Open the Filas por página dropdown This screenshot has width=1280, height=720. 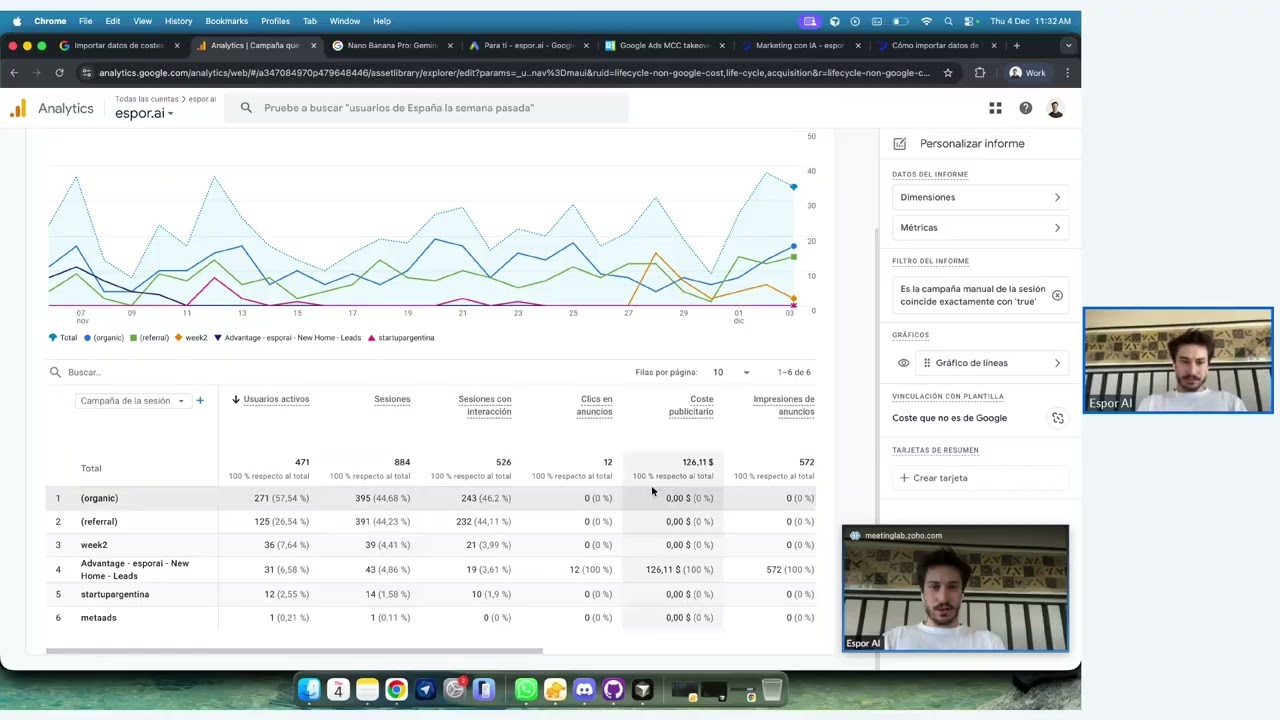[x=731, y=372]
